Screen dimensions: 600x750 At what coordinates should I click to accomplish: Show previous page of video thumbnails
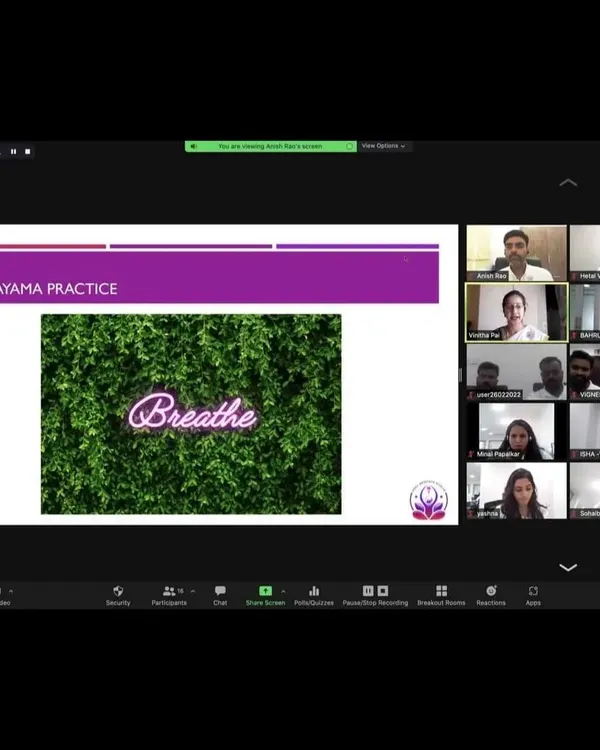point(568,183)
